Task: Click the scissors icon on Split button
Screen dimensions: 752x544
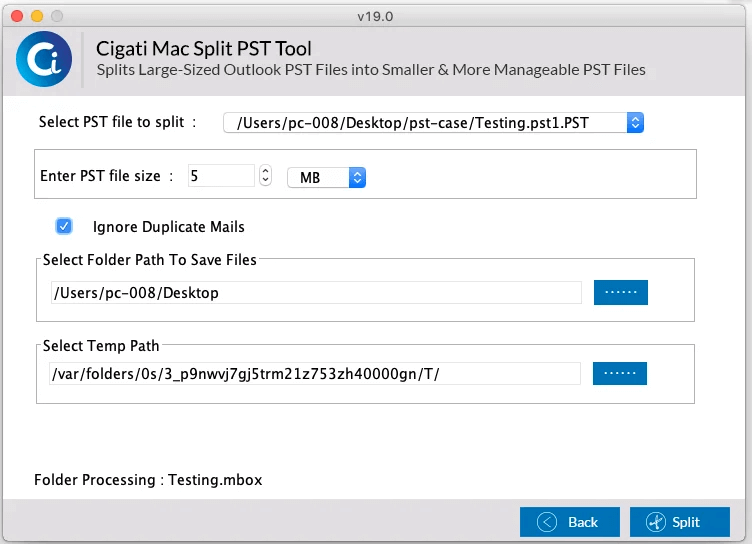Action: [x=656, y=522]
